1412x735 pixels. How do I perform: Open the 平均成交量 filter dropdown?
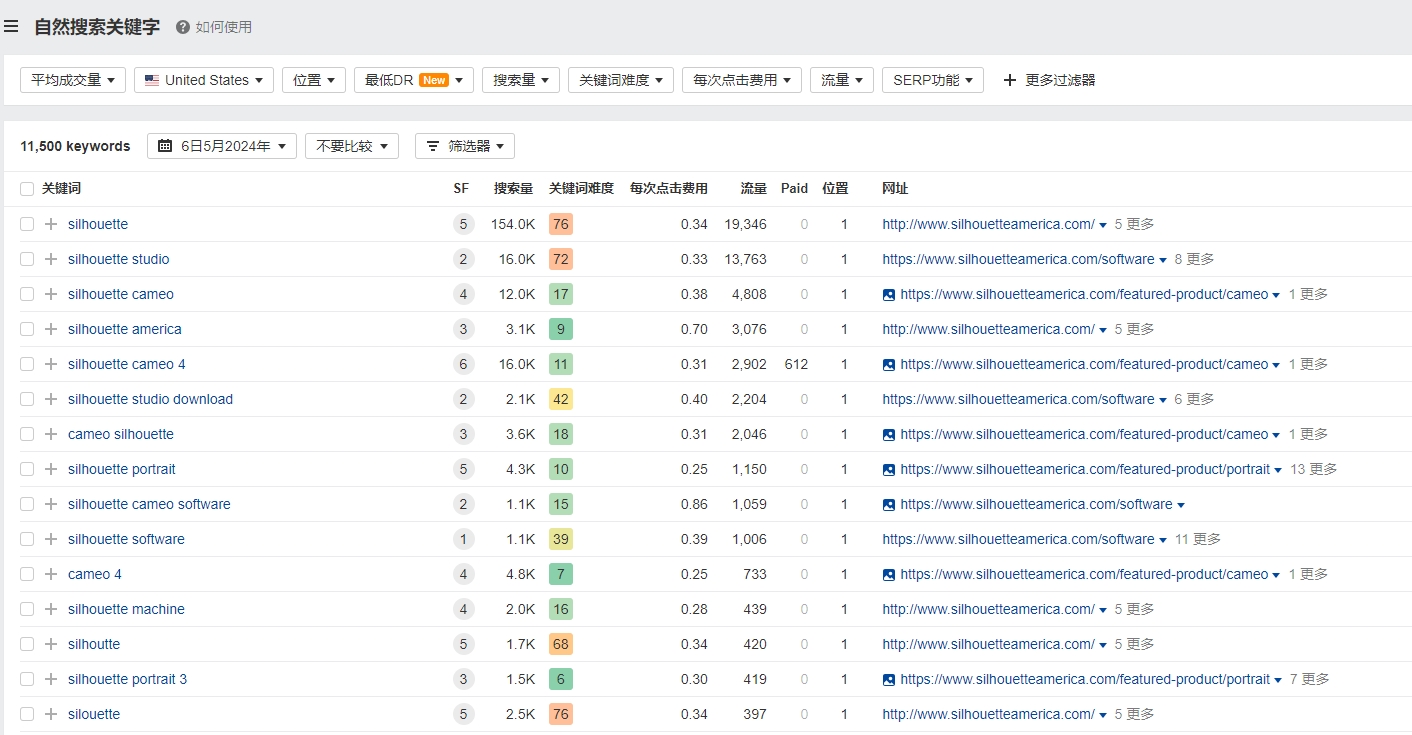point(73,80)
